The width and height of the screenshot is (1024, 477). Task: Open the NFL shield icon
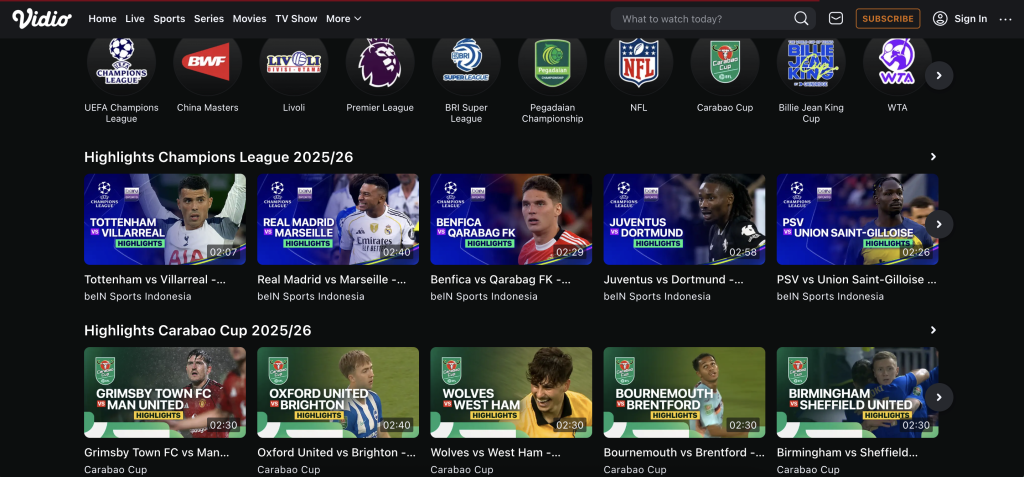point(639,63)
